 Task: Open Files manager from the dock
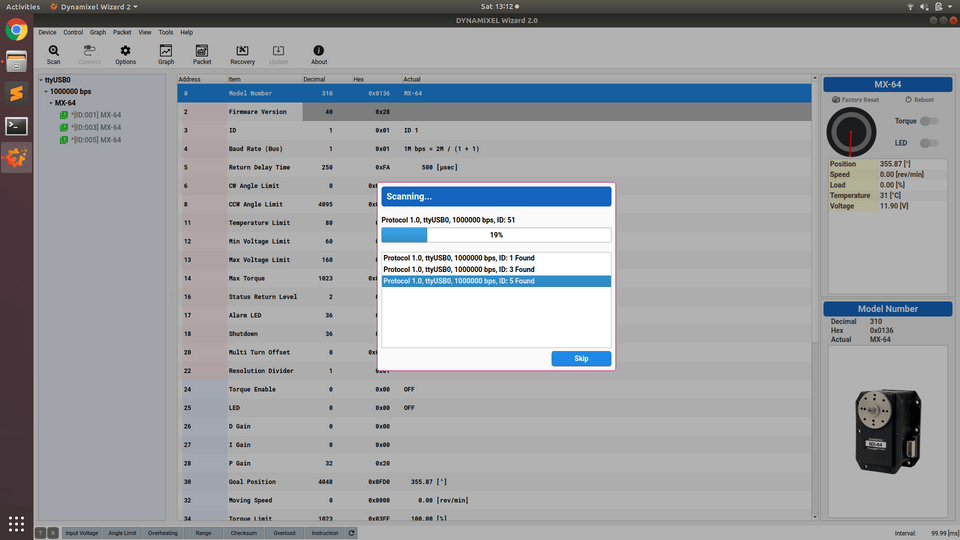coord(17,61)
